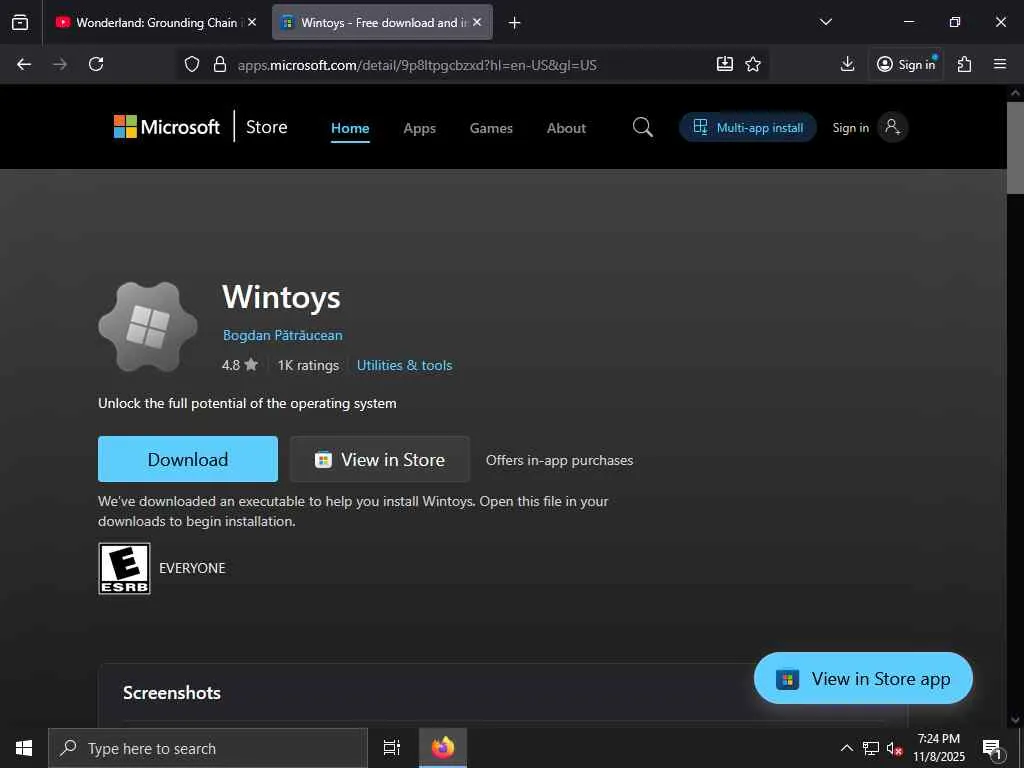Go to Games section
Viewport: 1024px width, 768px height.
(x=491, y=128)
